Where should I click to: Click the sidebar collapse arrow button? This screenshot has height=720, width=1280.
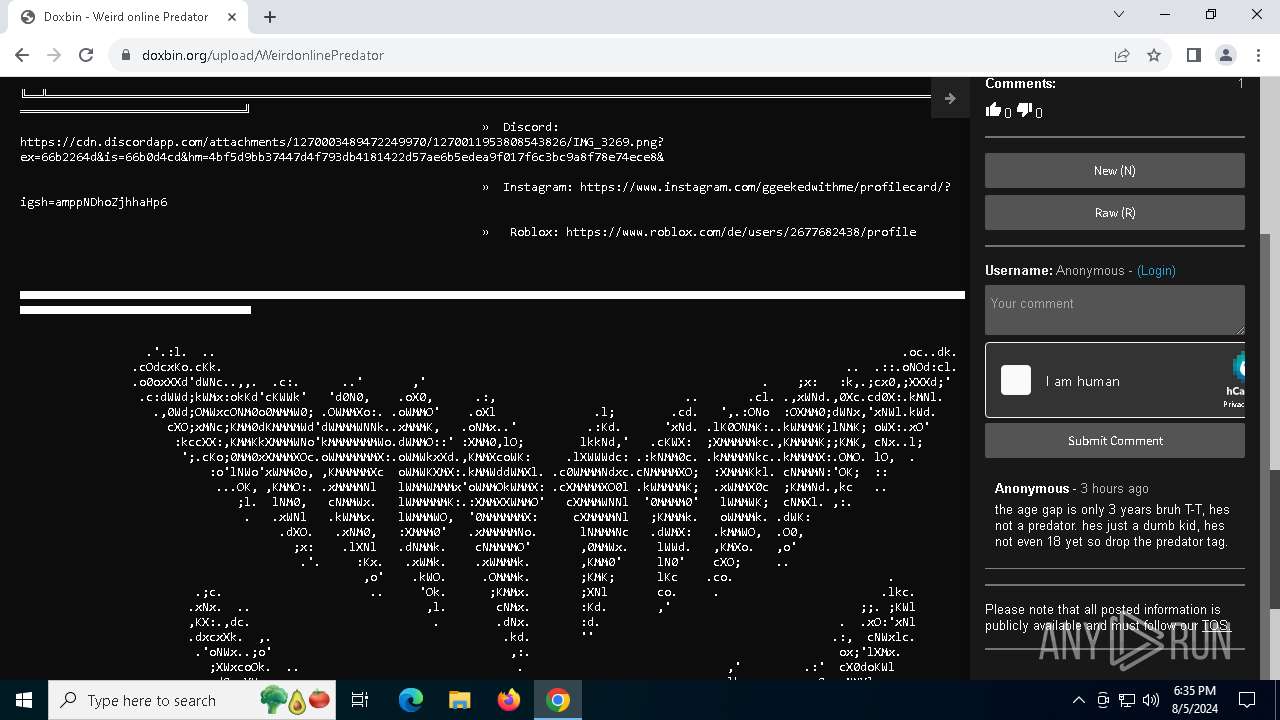[950, 98]
